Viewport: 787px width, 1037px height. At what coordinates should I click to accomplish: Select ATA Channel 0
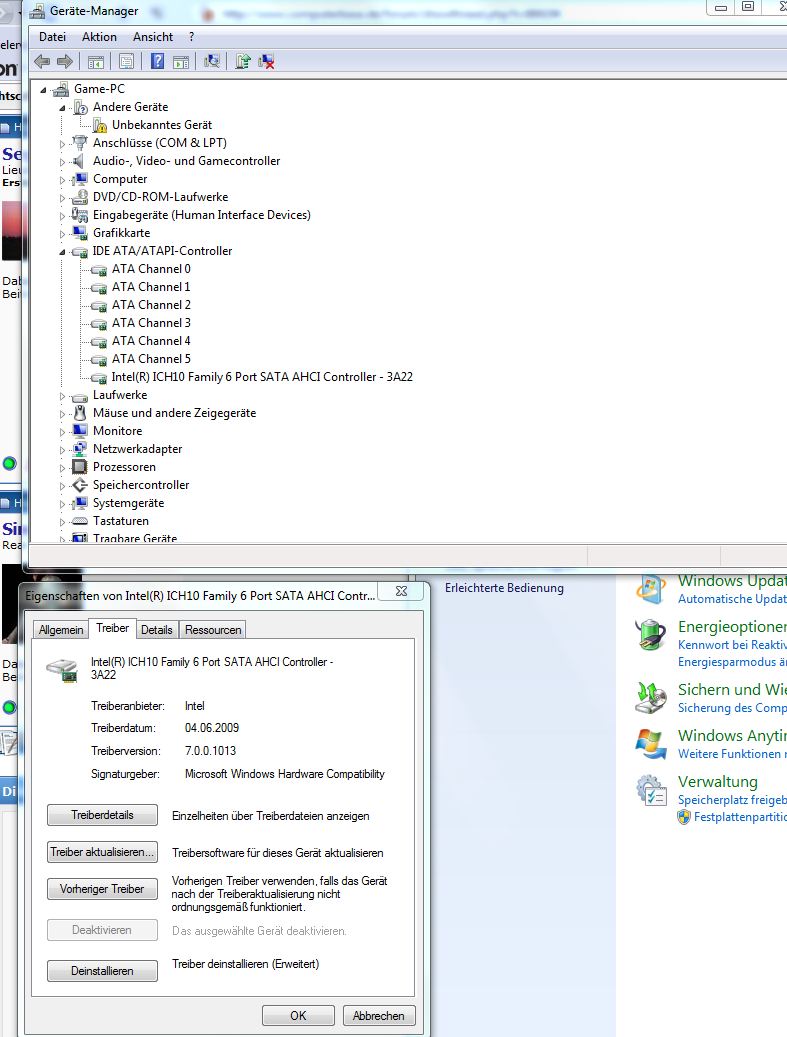tap(151, 269)
